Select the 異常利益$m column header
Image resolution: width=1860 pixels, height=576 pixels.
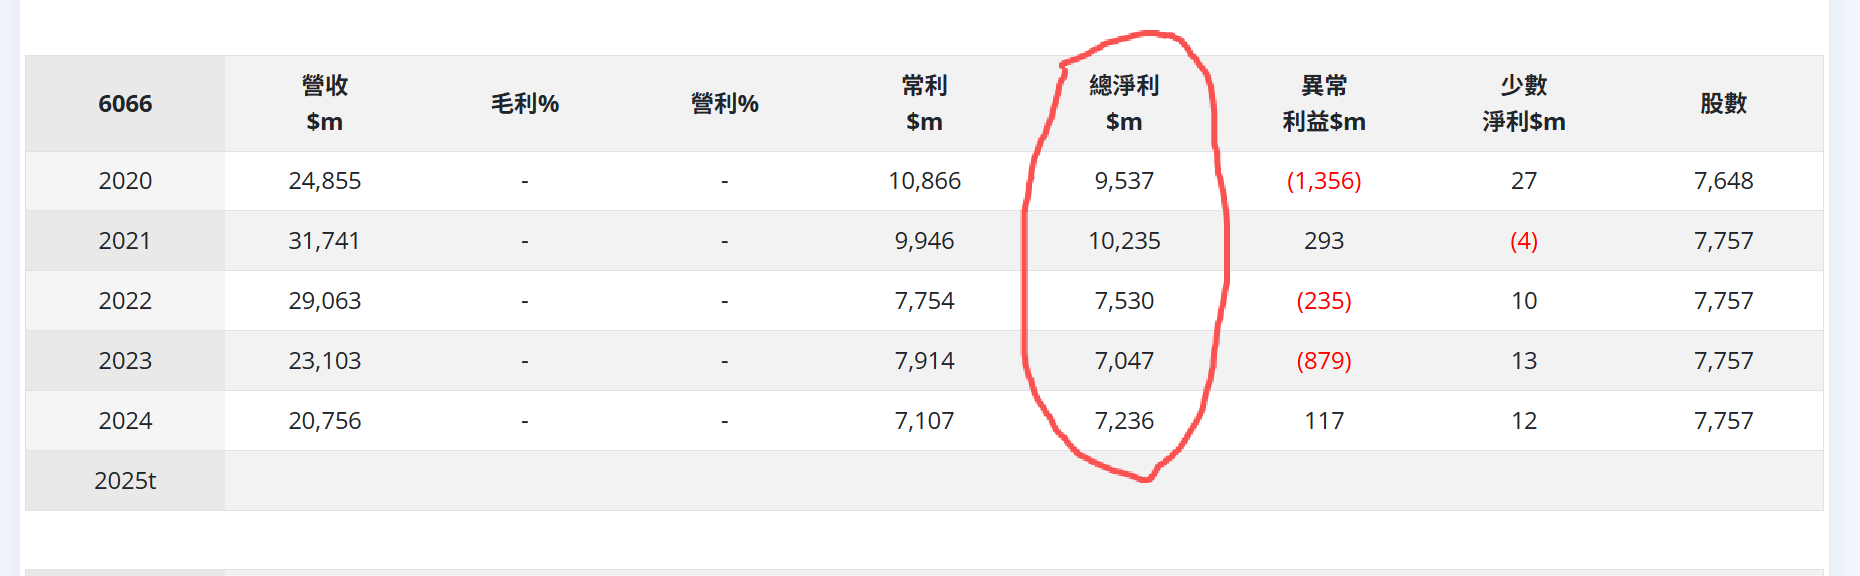click(x=1324, y=104)
